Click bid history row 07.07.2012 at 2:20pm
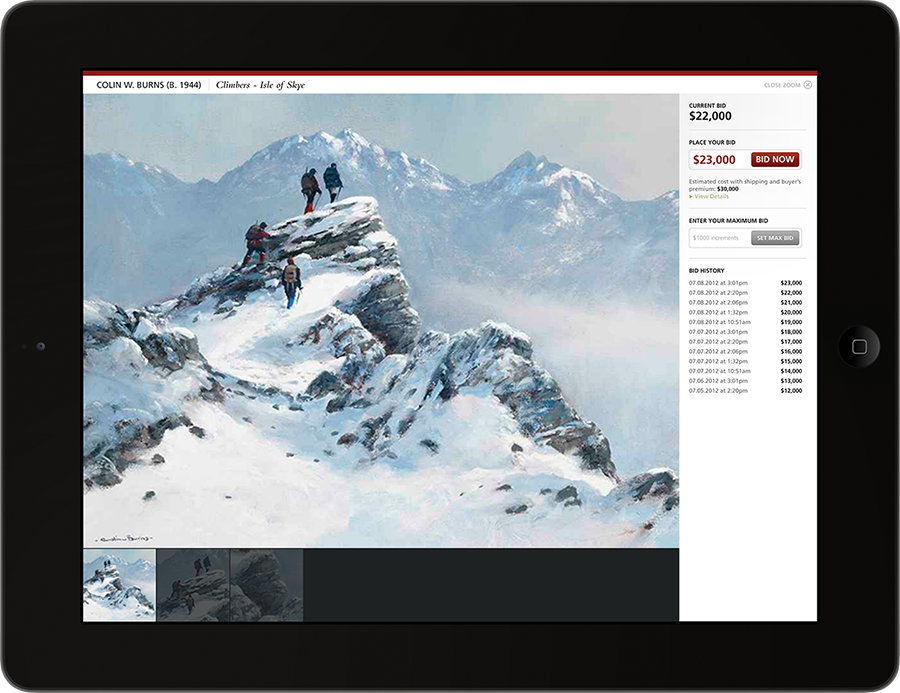 click(x=745, y=342)
